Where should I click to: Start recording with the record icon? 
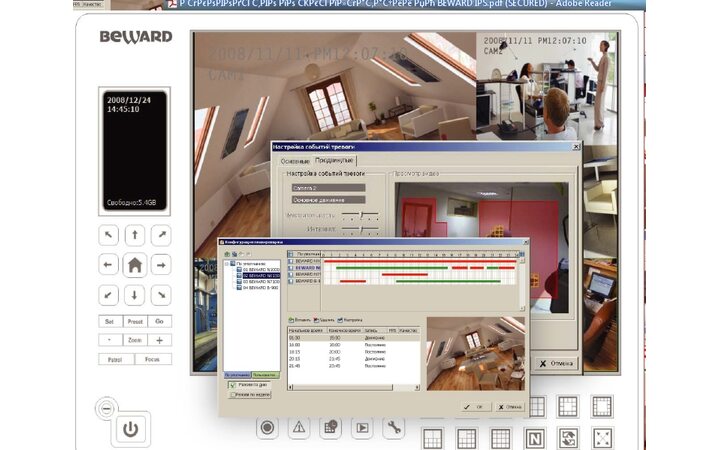(x=267, y=428)
